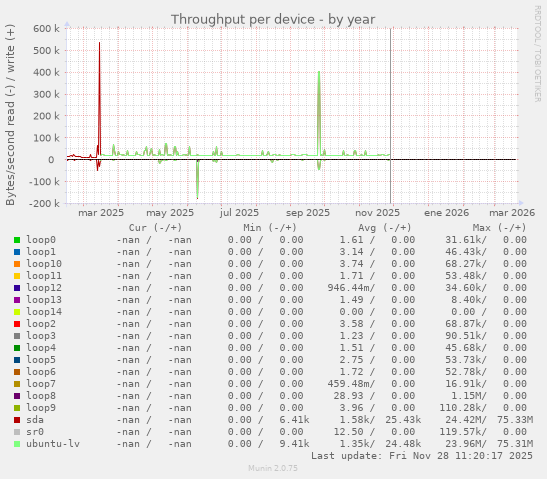
Task: Click the -200 k y-axis label
Action: click(x=44, y=203)
